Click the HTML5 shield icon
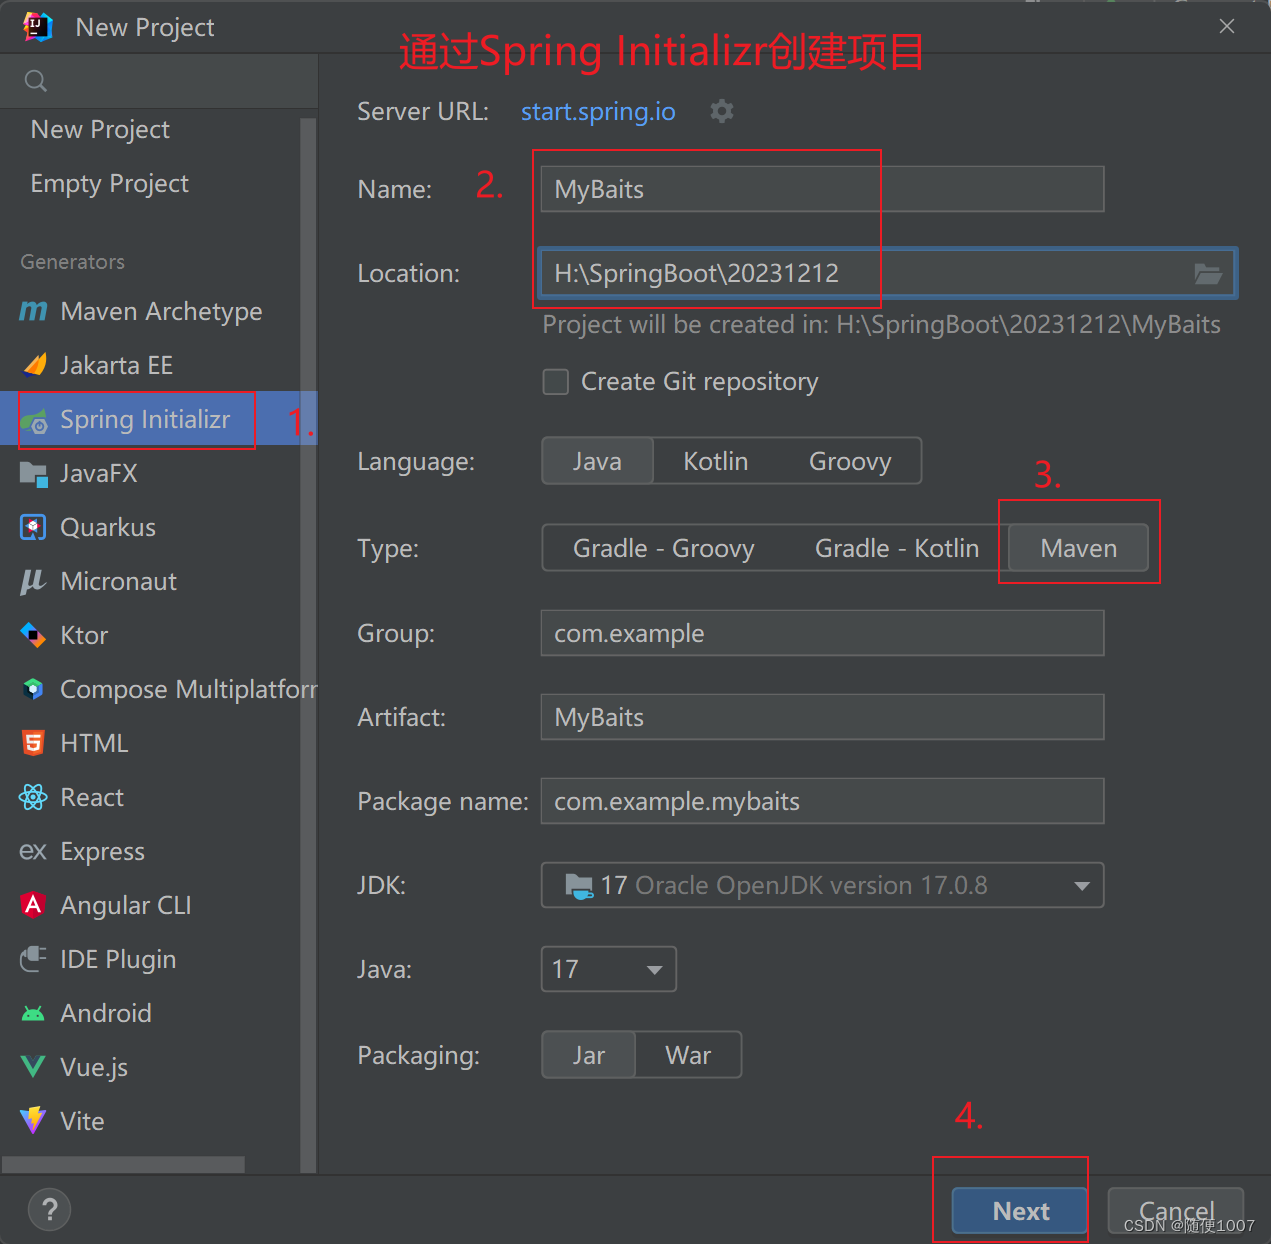Viewport: 1271px width, 1244px height. (x=34, y=743)
